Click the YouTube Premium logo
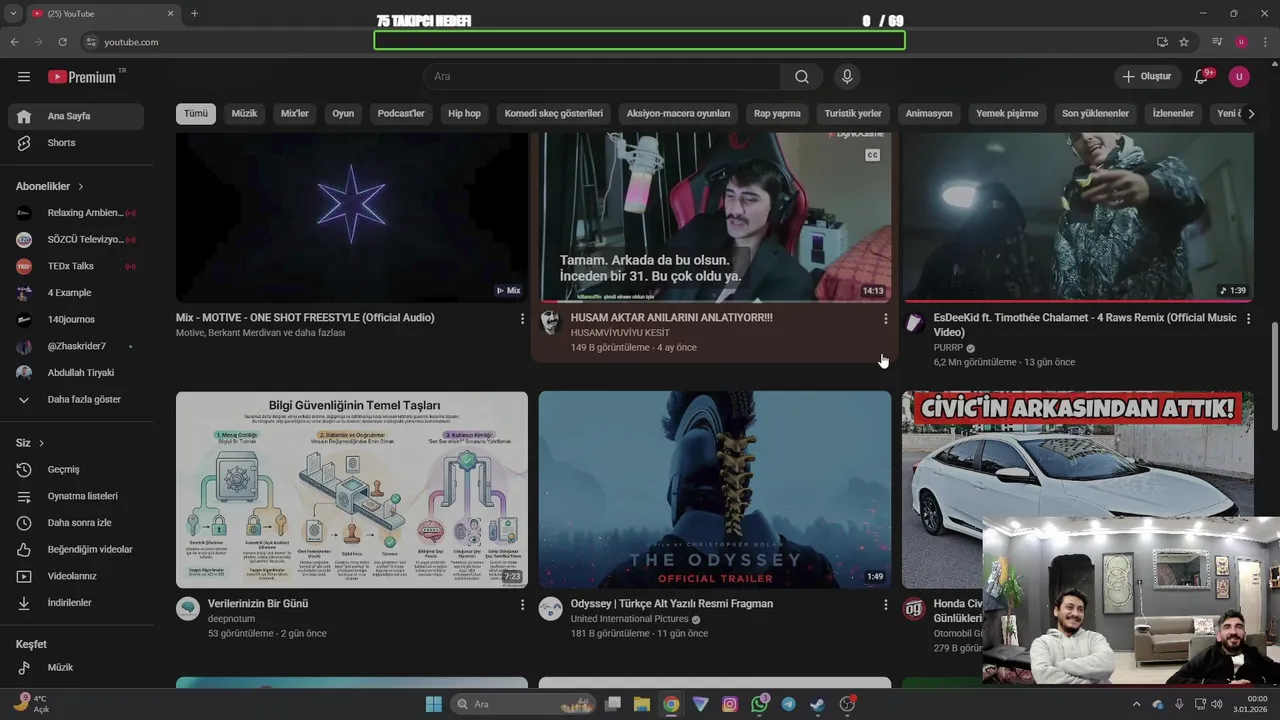1280x720 pixels. 82,77
